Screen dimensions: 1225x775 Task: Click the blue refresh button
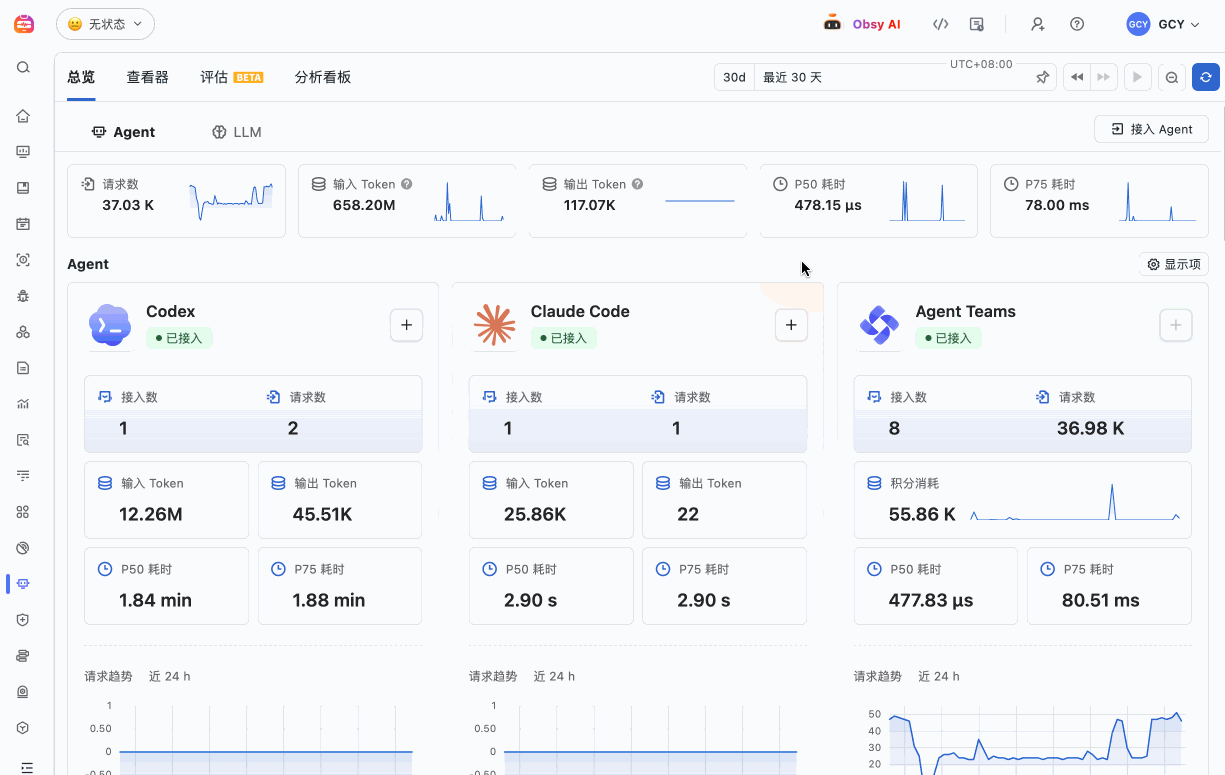(x=1206, y=77)
